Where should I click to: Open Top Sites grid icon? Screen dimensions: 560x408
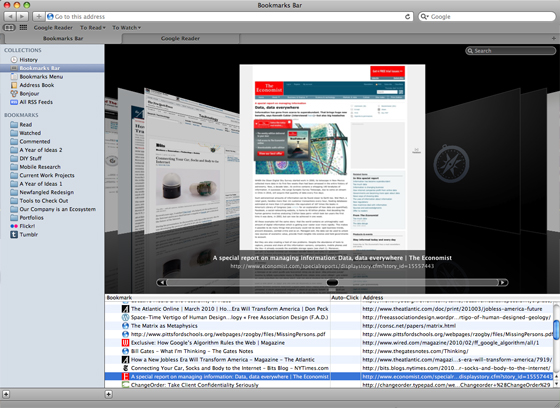click(x=23, y=28)
